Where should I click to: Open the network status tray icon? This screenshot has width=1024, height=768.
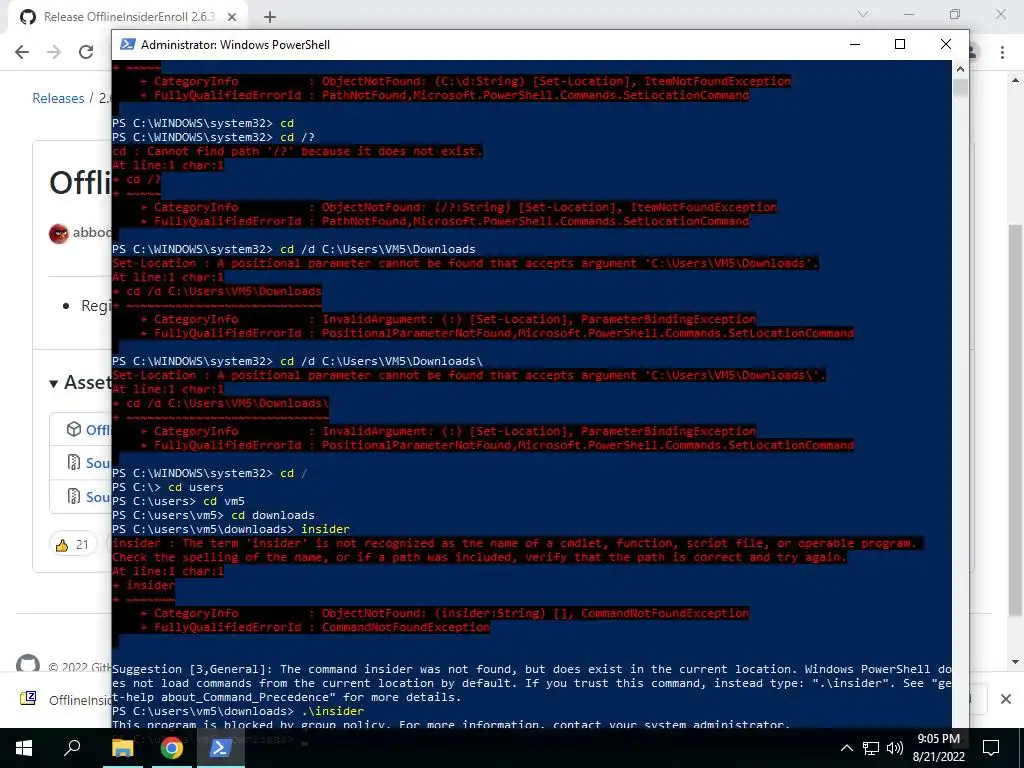[871, 748]
